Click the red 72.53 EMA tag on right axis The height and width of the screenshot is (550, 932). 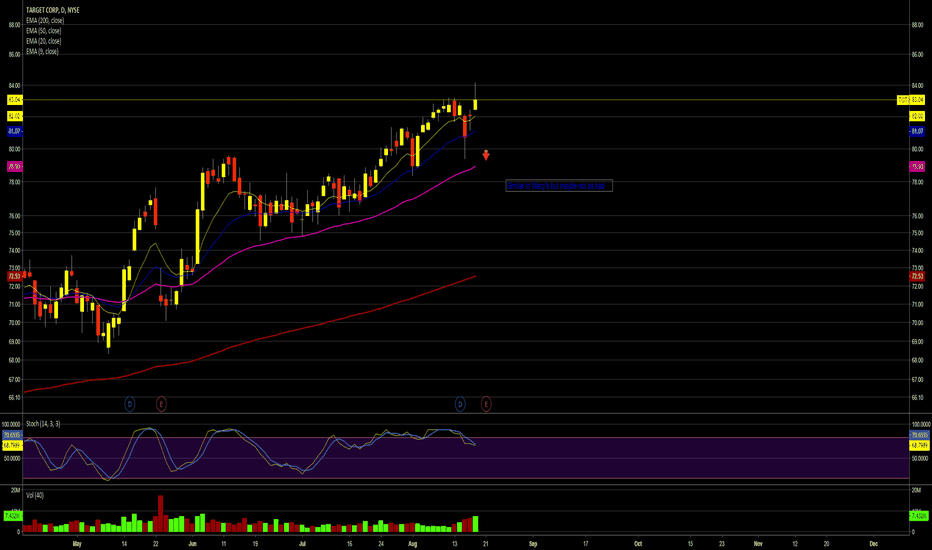tap(917, 276)
